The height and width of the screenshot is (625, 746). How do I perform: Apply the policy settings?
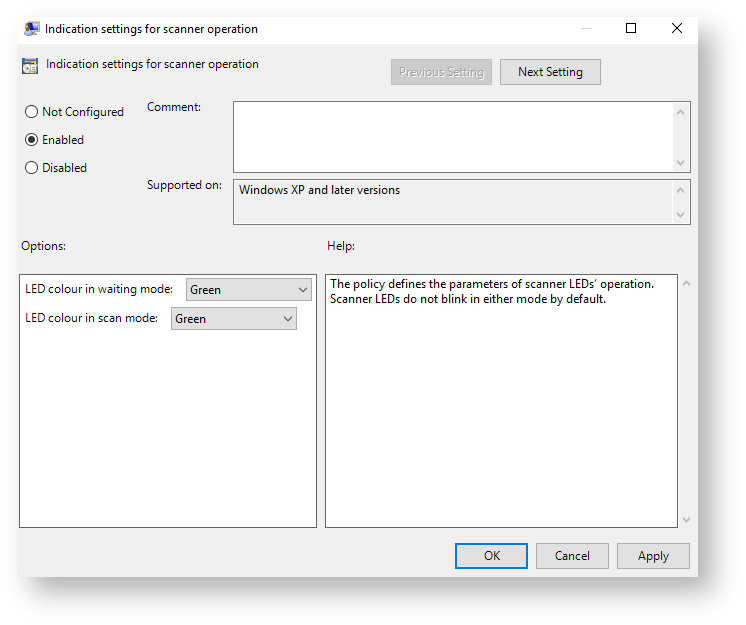point(653,556)
